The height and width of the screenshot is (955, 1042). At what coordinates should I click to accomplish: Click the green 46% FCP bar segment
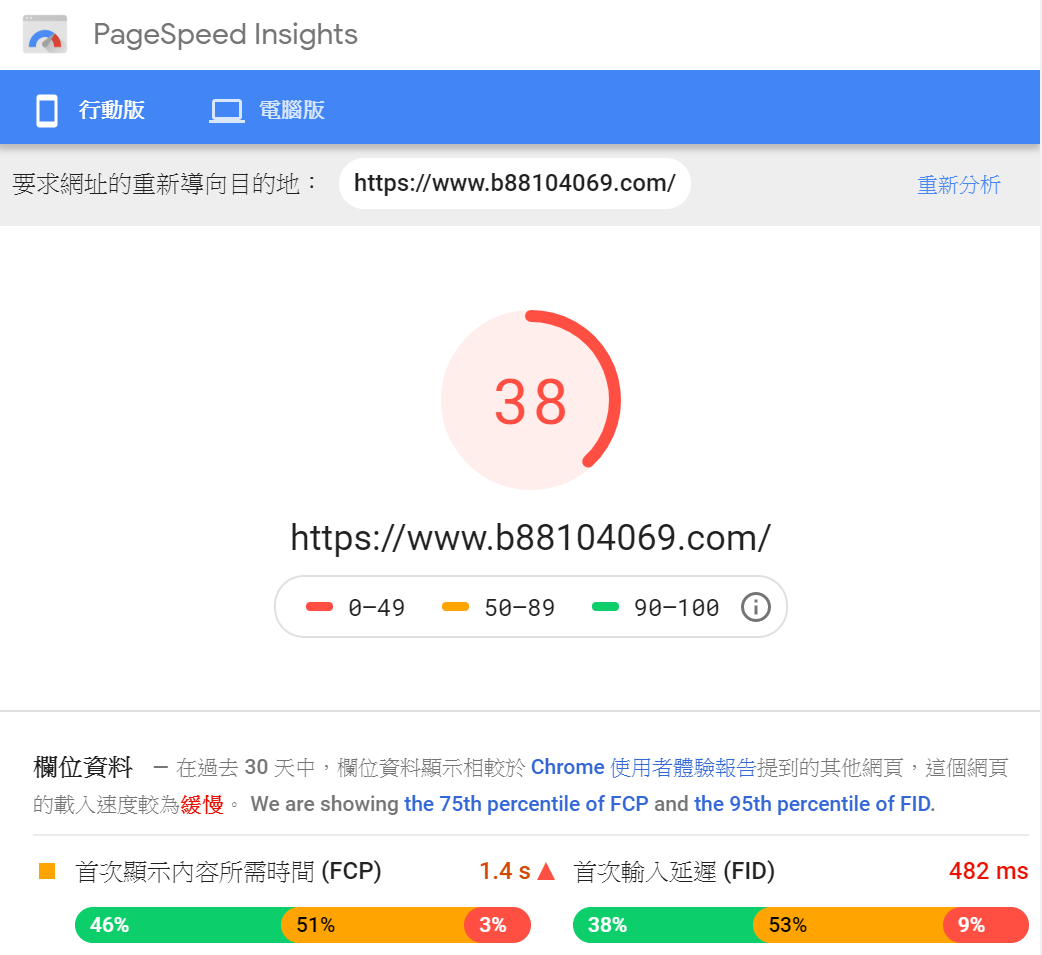pos(179,925)
